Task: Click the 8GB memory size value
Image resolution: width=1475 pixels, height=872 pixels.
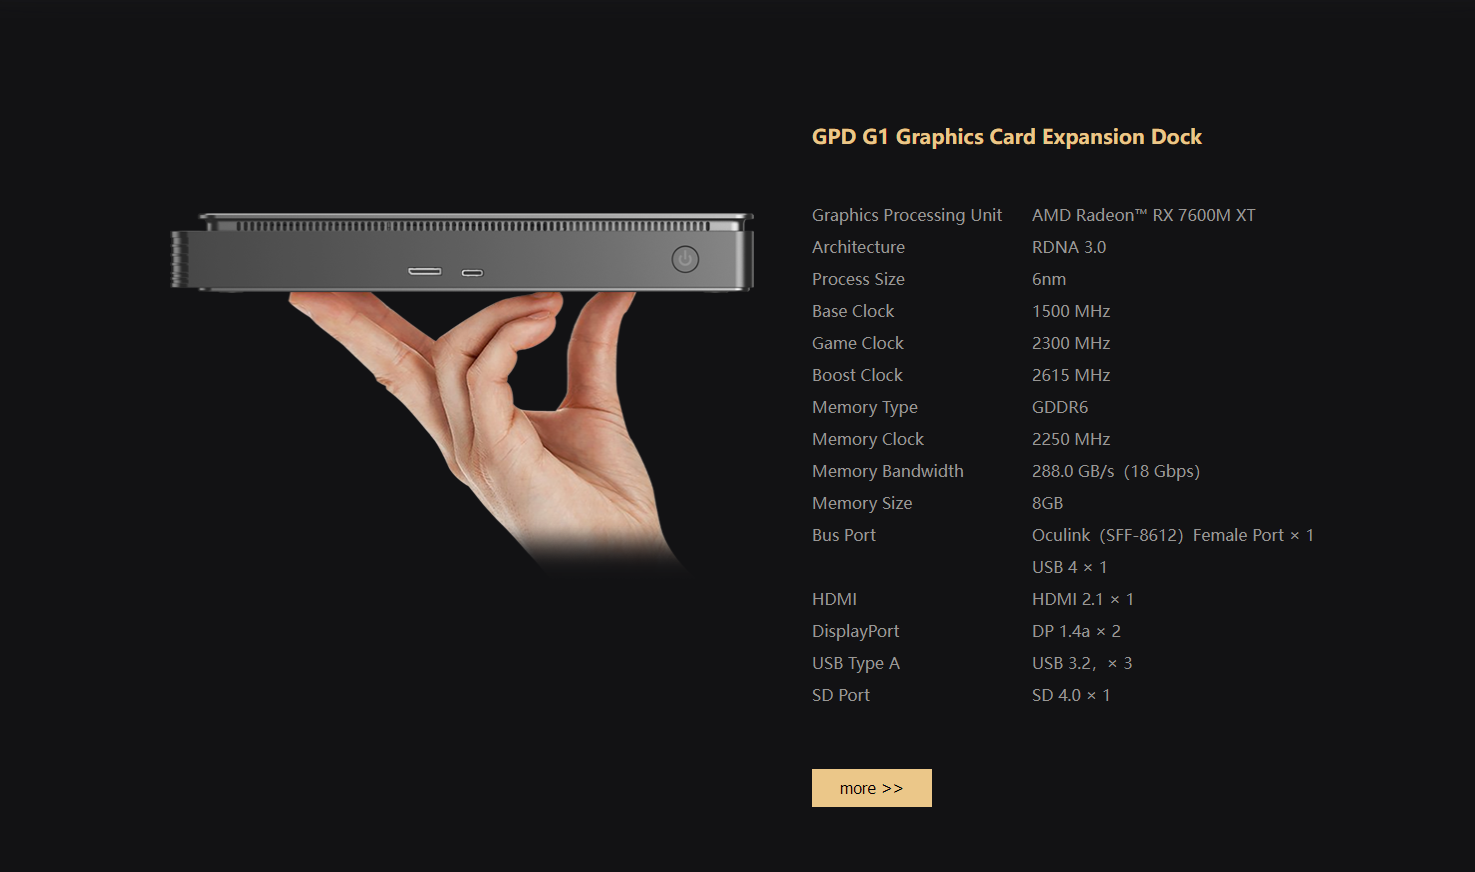Action: point(1047,503)
